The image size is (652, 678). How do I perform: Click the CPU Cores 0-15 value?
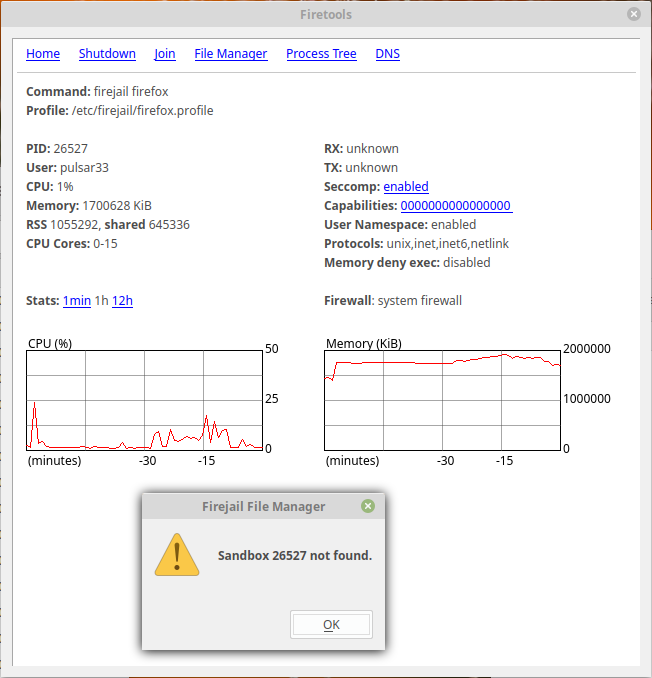coord(105,243)
